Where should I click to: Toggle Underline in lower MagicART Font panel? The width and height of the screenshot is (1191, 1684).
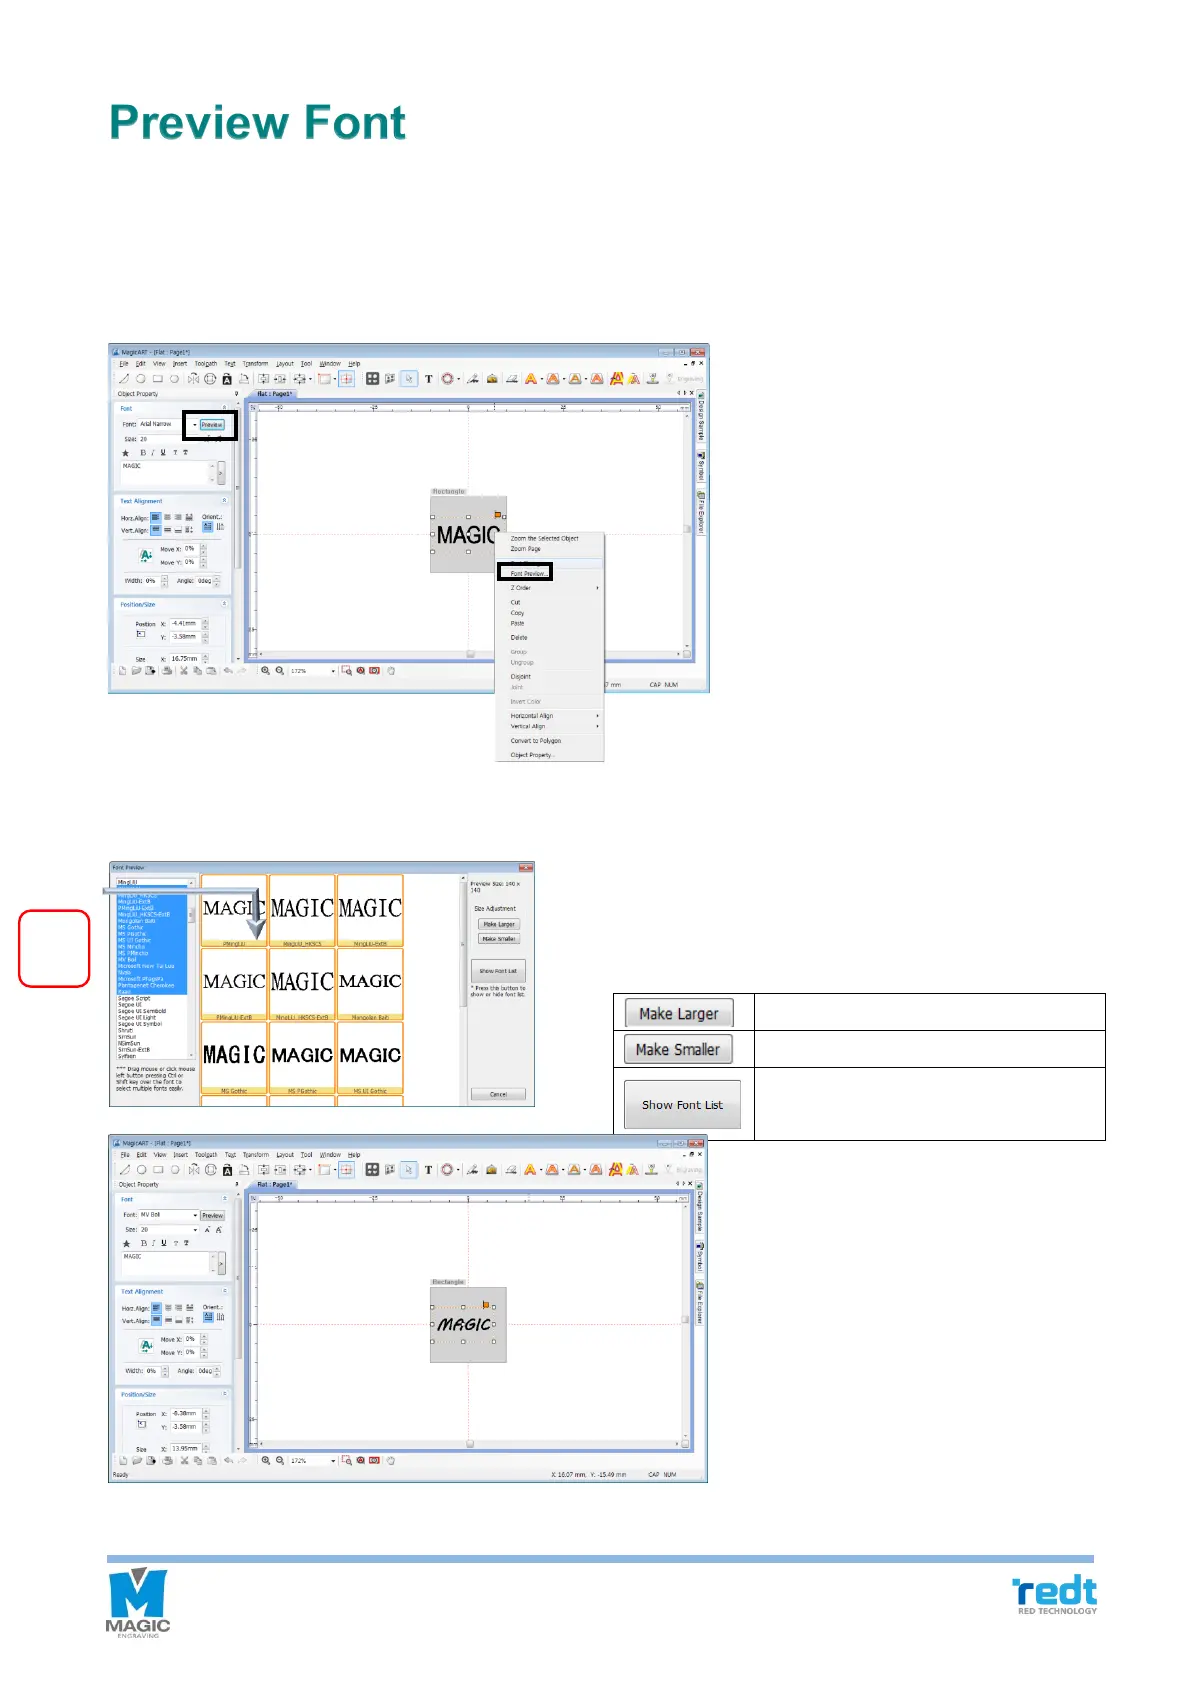pos(164,1243)
